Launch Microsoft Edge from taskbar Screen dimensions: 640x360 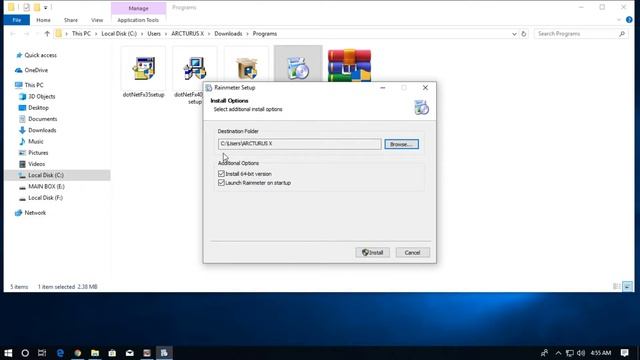coord(60,353)
